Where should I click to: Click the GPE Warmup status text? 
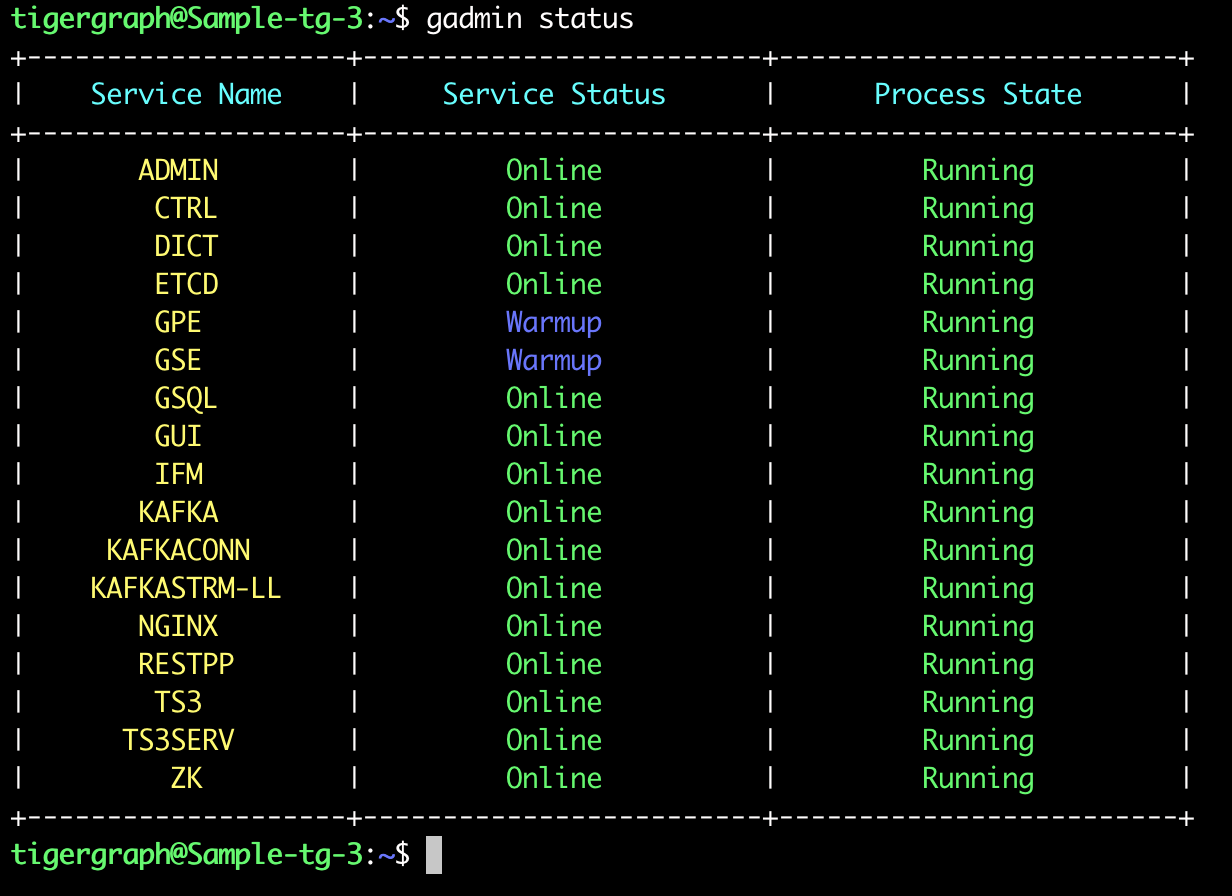554,322
